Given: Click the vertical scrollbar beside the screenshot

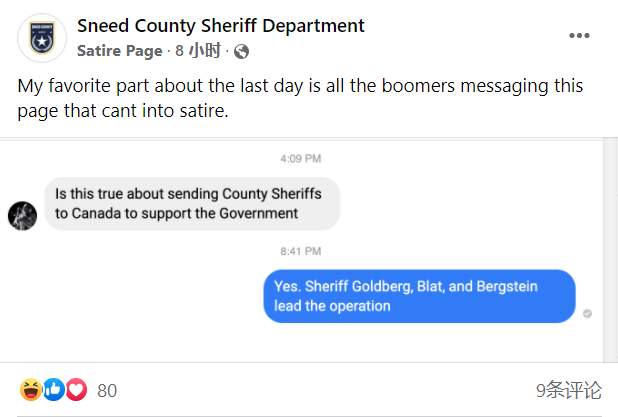Looking at the screenshot, I should [x=611, y=251].
